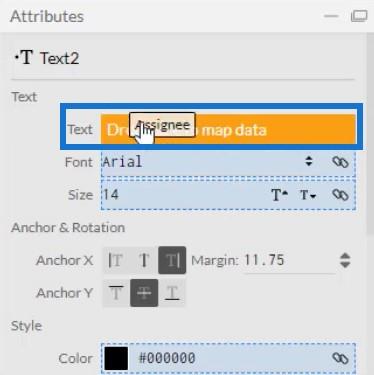Open the black Color swatch picker
The height and width of the screenshot is (375, 374).
(x=116, y=358)
